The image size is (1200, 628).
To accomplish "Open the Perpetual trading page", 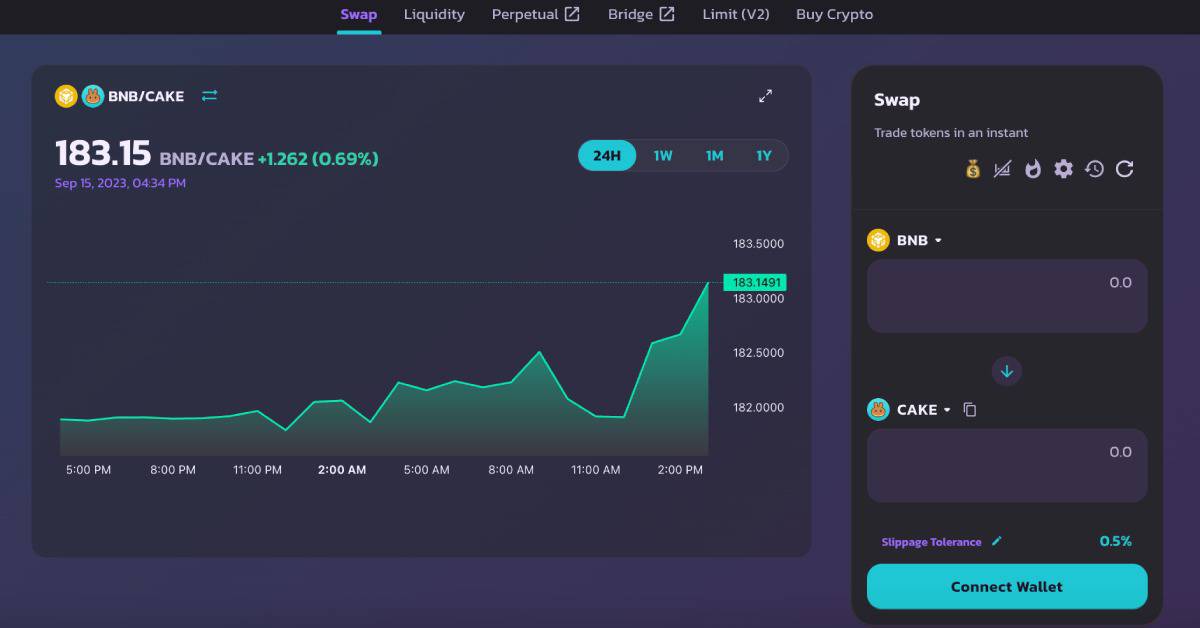I will [x=536, y=15].
